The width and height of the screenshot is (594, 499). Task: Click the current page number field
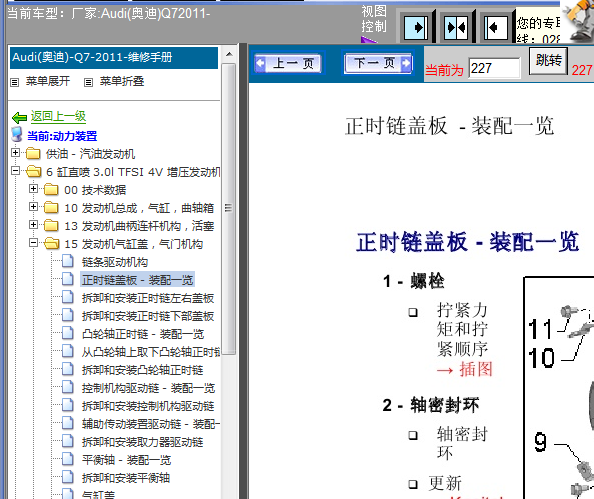(494, 69)
